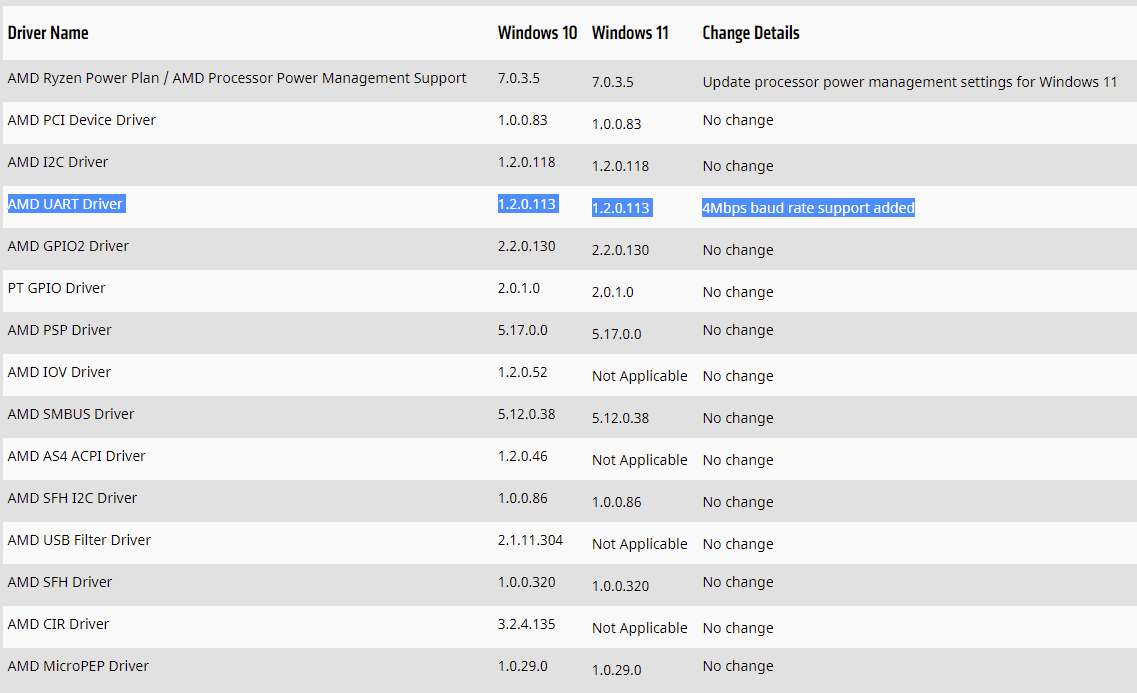Click Update processor power management settings text
1137x693 pixels.
[x=909, y=82]
